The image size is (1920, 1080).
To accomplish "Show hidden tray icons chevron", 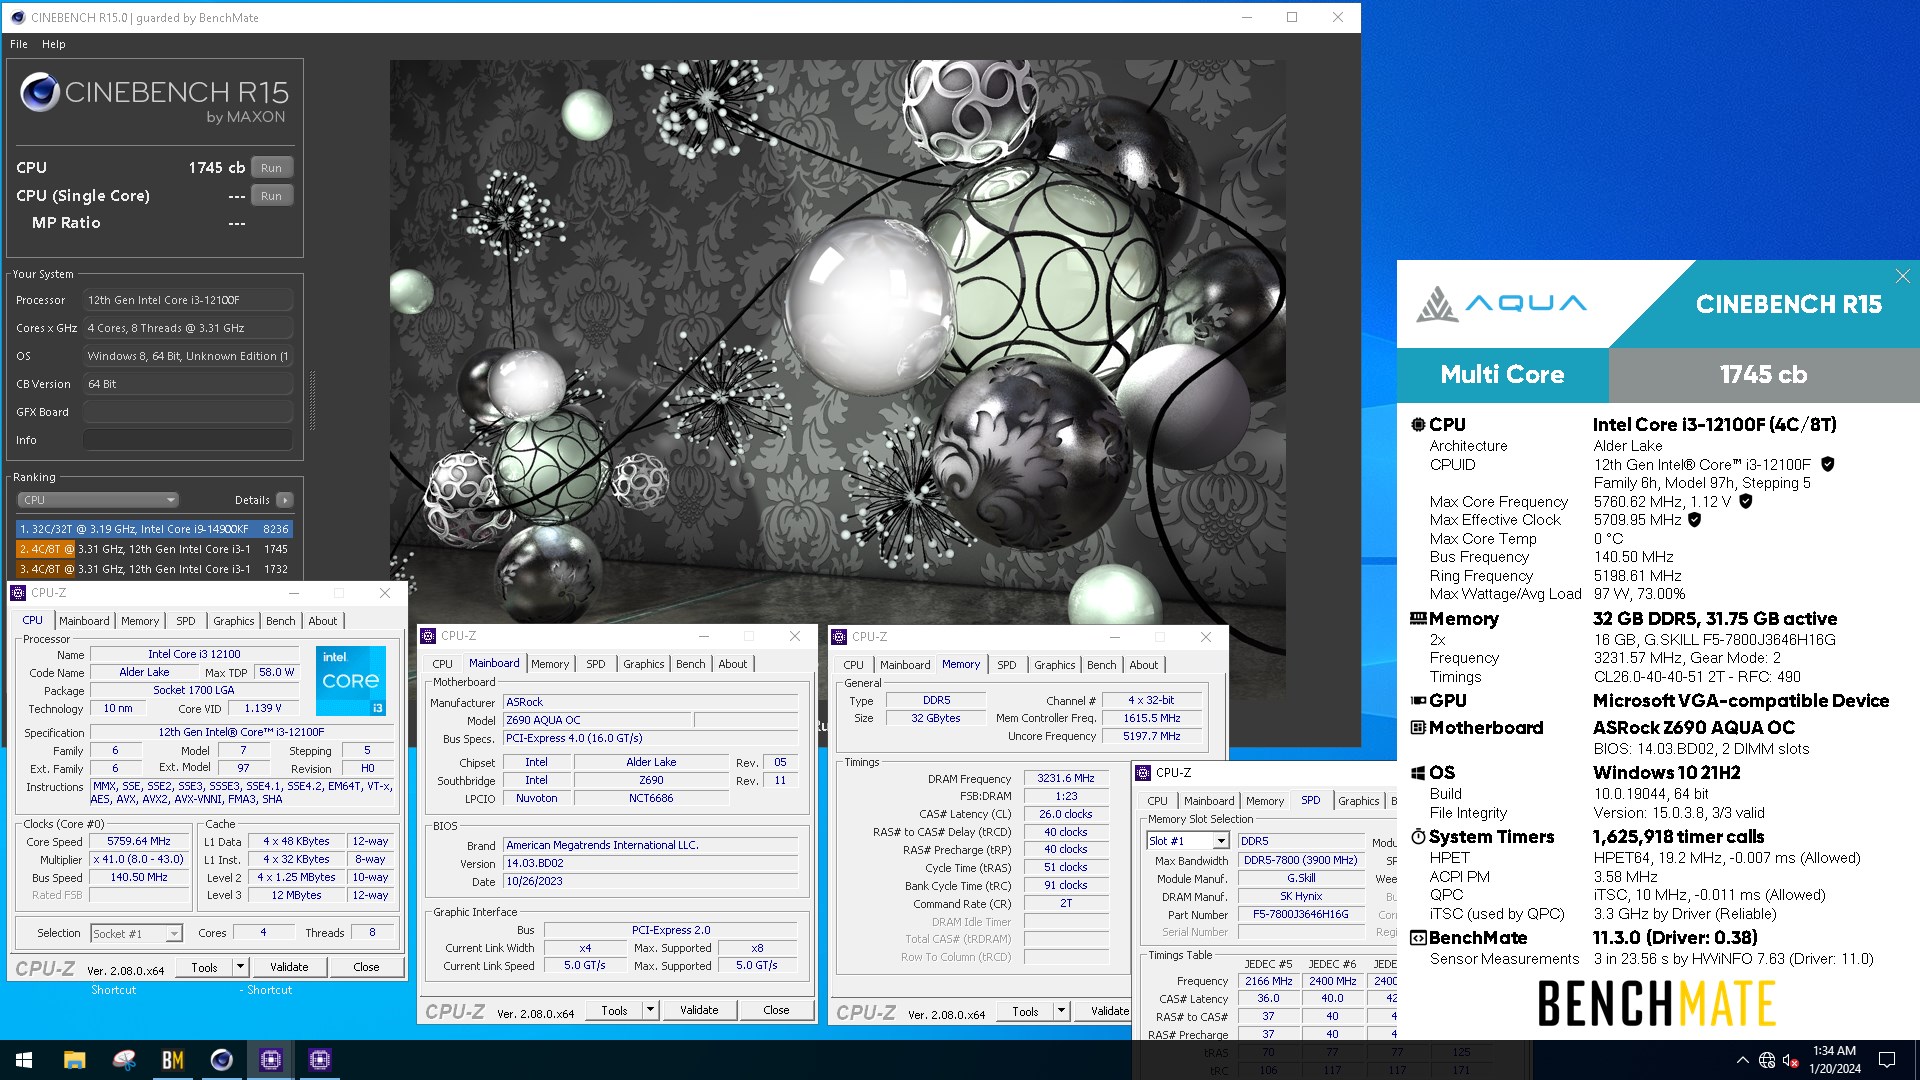I will coord(1743,1060).
